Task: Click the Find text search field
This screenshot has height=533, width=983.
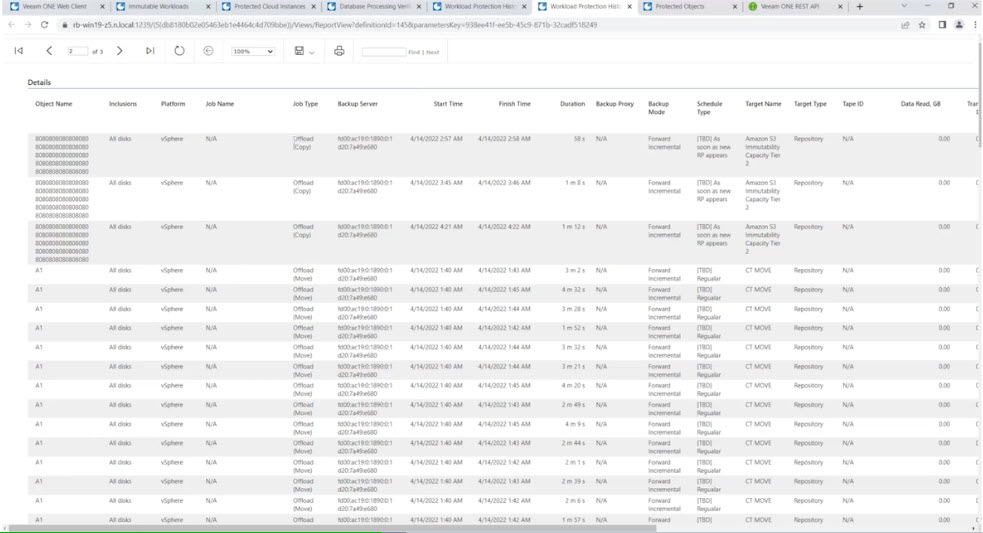Action: [384, 51]
